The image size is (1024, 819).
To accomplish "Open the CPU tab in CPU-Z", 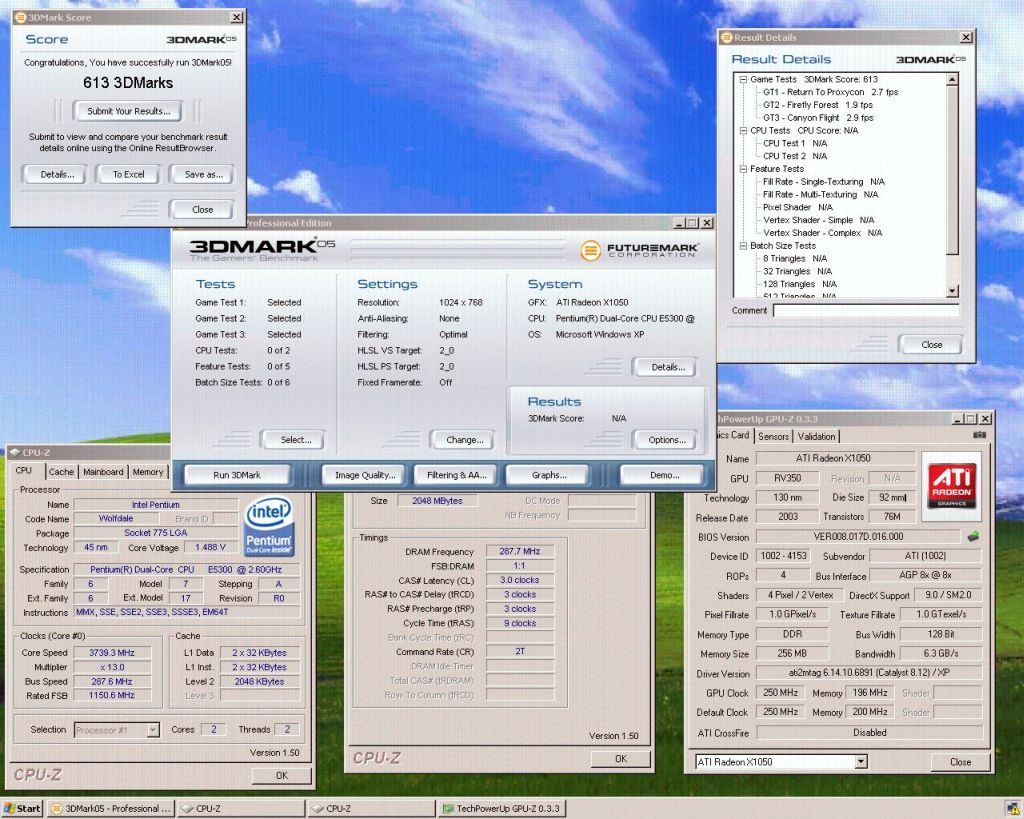I will coord(24,471).
